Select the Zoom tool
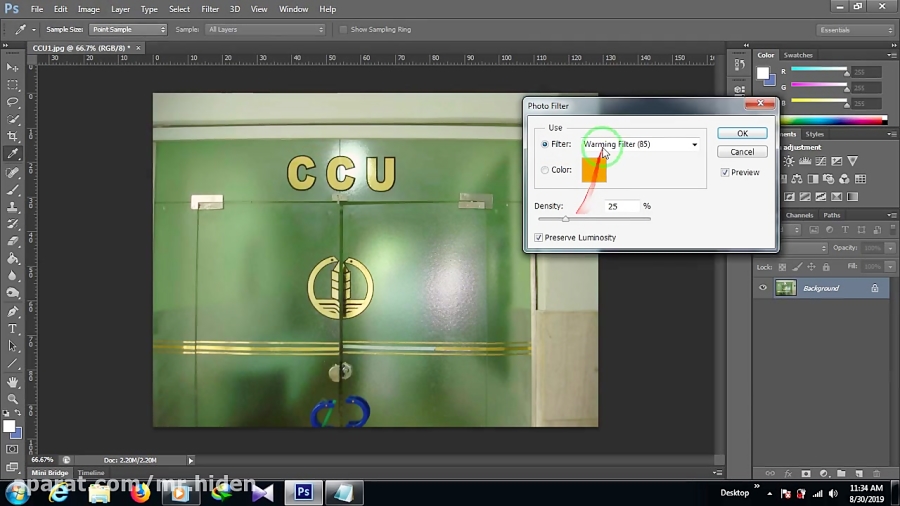This screenshot has width=900, height=506. [13, 399]
